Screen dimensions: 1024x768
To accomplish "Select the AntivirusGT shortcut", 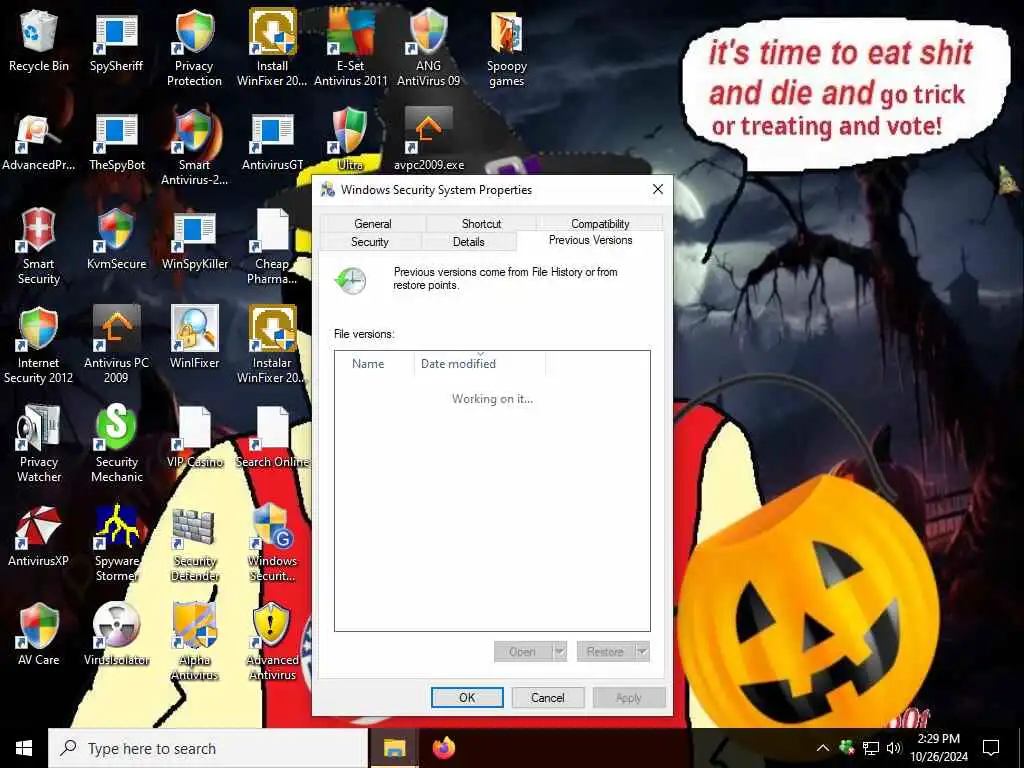I will [x=272, y=142].
